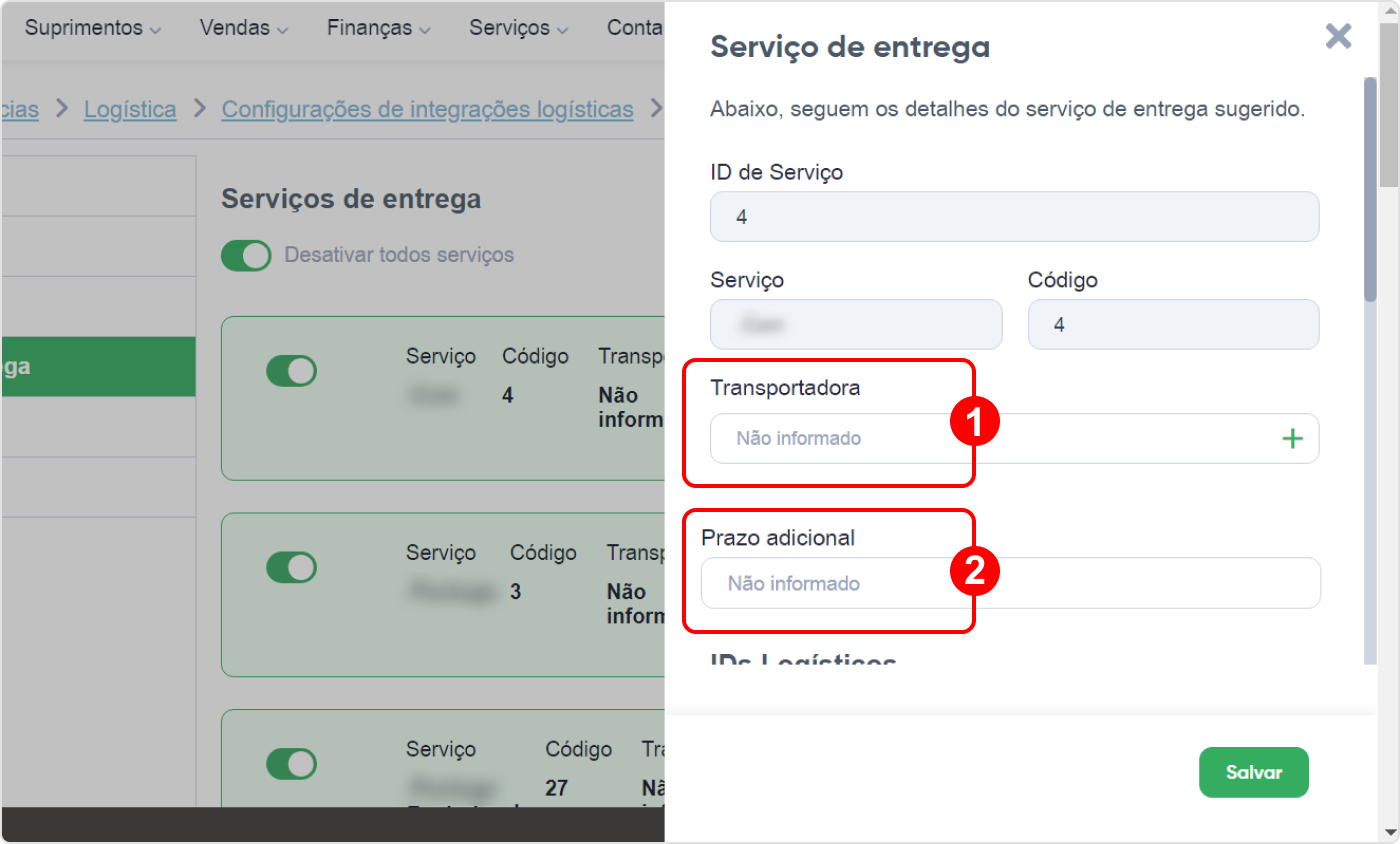The height and width of the screenshot is (844, 1400).
Task: Close the Serviço de entrega panel
Action: point(1338,37)
